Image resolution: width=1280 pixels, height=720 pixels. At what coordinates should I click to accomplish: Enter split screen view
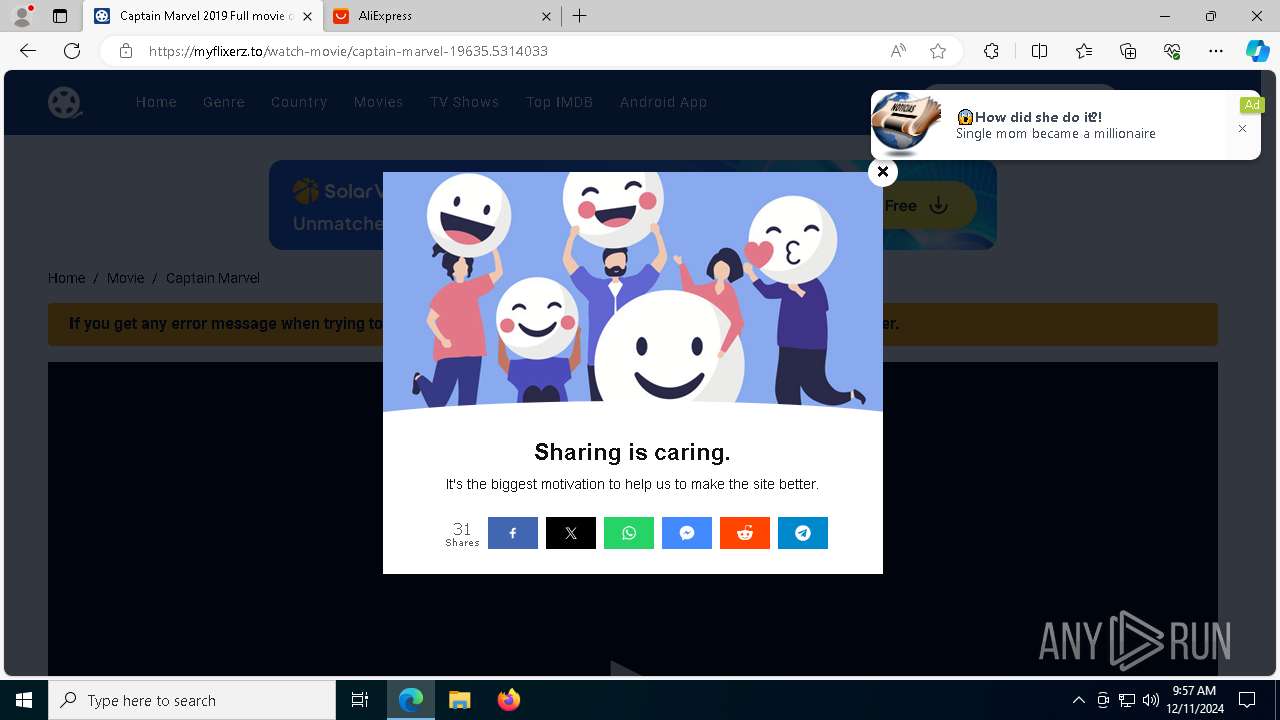pos(1039,51)
